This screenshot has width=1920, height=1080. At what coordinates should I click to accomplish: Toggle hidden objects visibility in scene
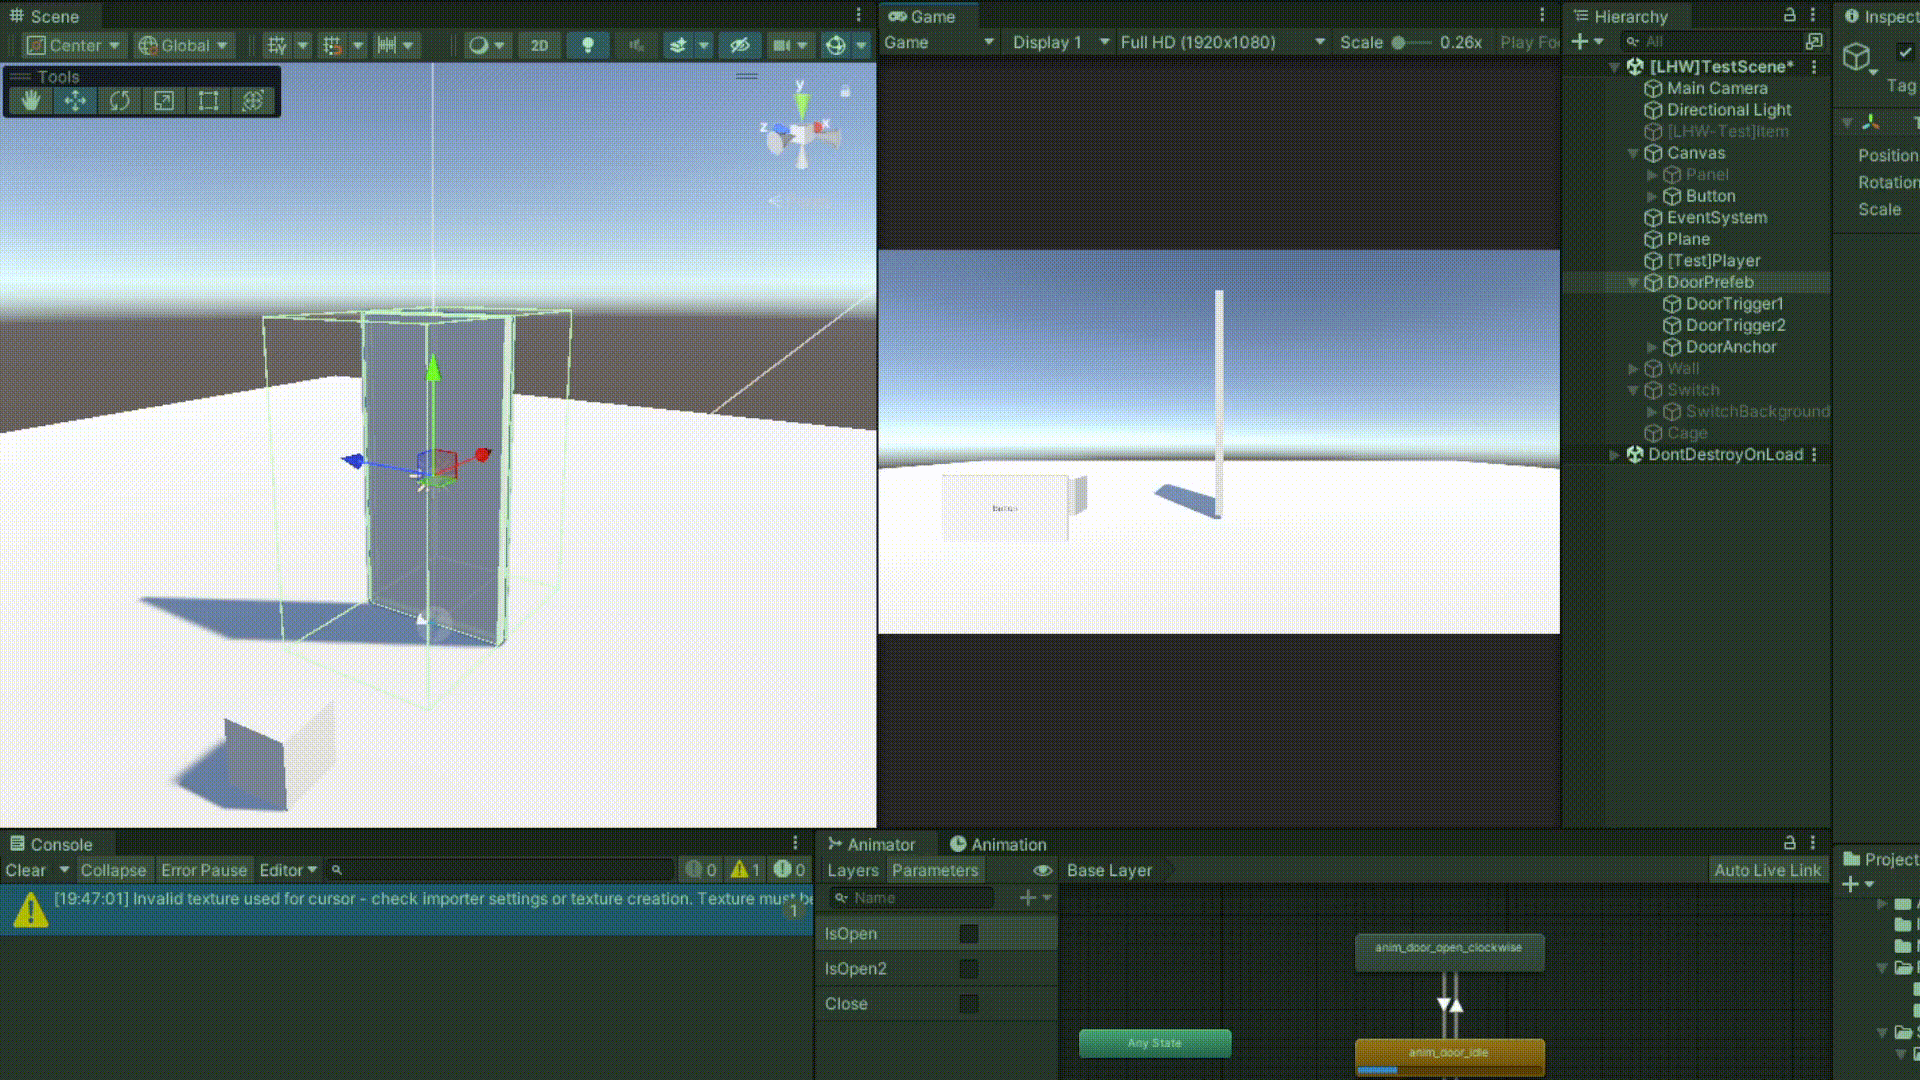(739, 45)
